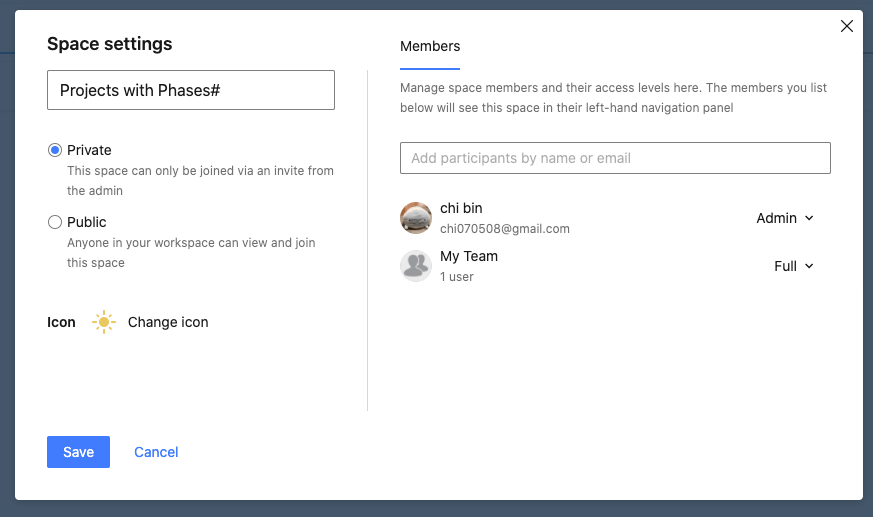Viewport: 873px width, 517px height.
Task: Select the Public radio button
Action: point(55,222)
